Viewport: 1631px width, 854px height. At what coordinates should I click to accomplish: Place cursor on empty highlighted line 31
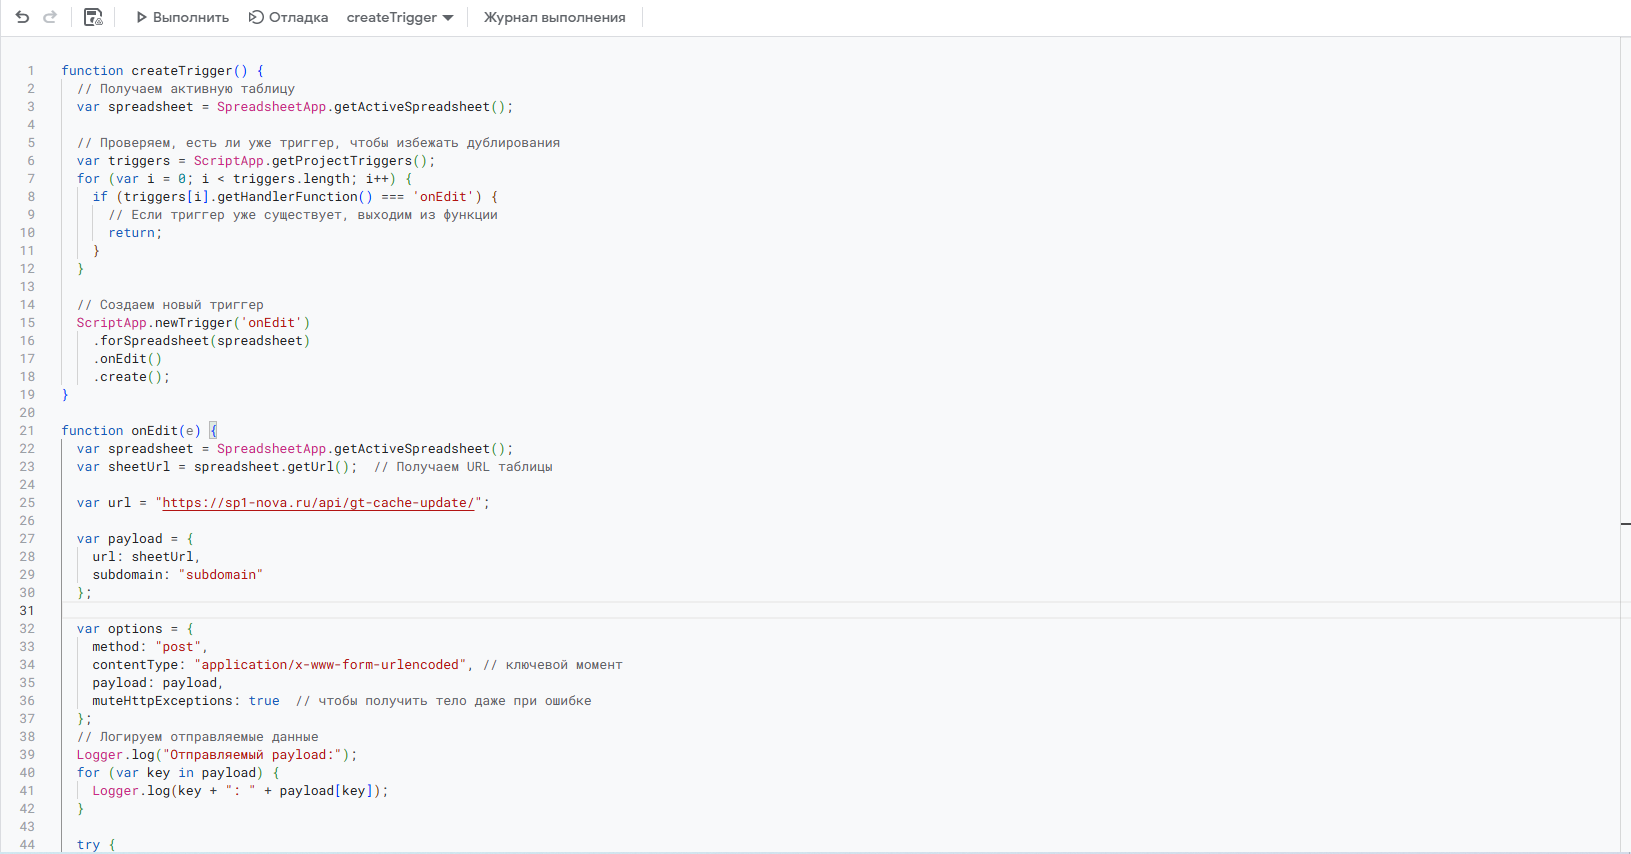pos(600,611)
